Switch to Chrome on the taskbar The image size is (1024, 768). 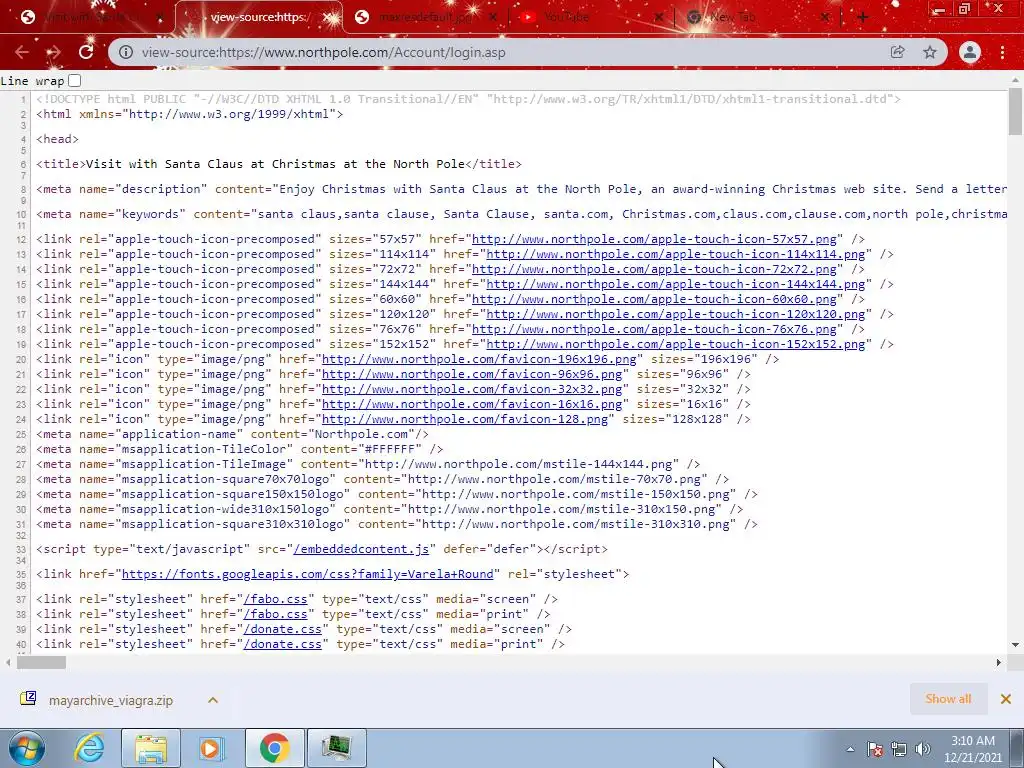pyautogui.click(x=274, y=748)
